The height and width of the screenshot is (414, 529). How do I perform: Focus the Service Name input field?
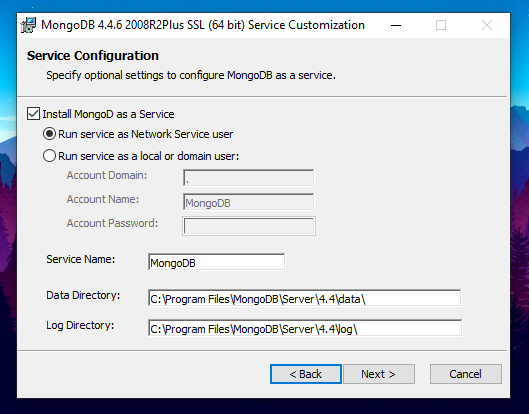216,262
